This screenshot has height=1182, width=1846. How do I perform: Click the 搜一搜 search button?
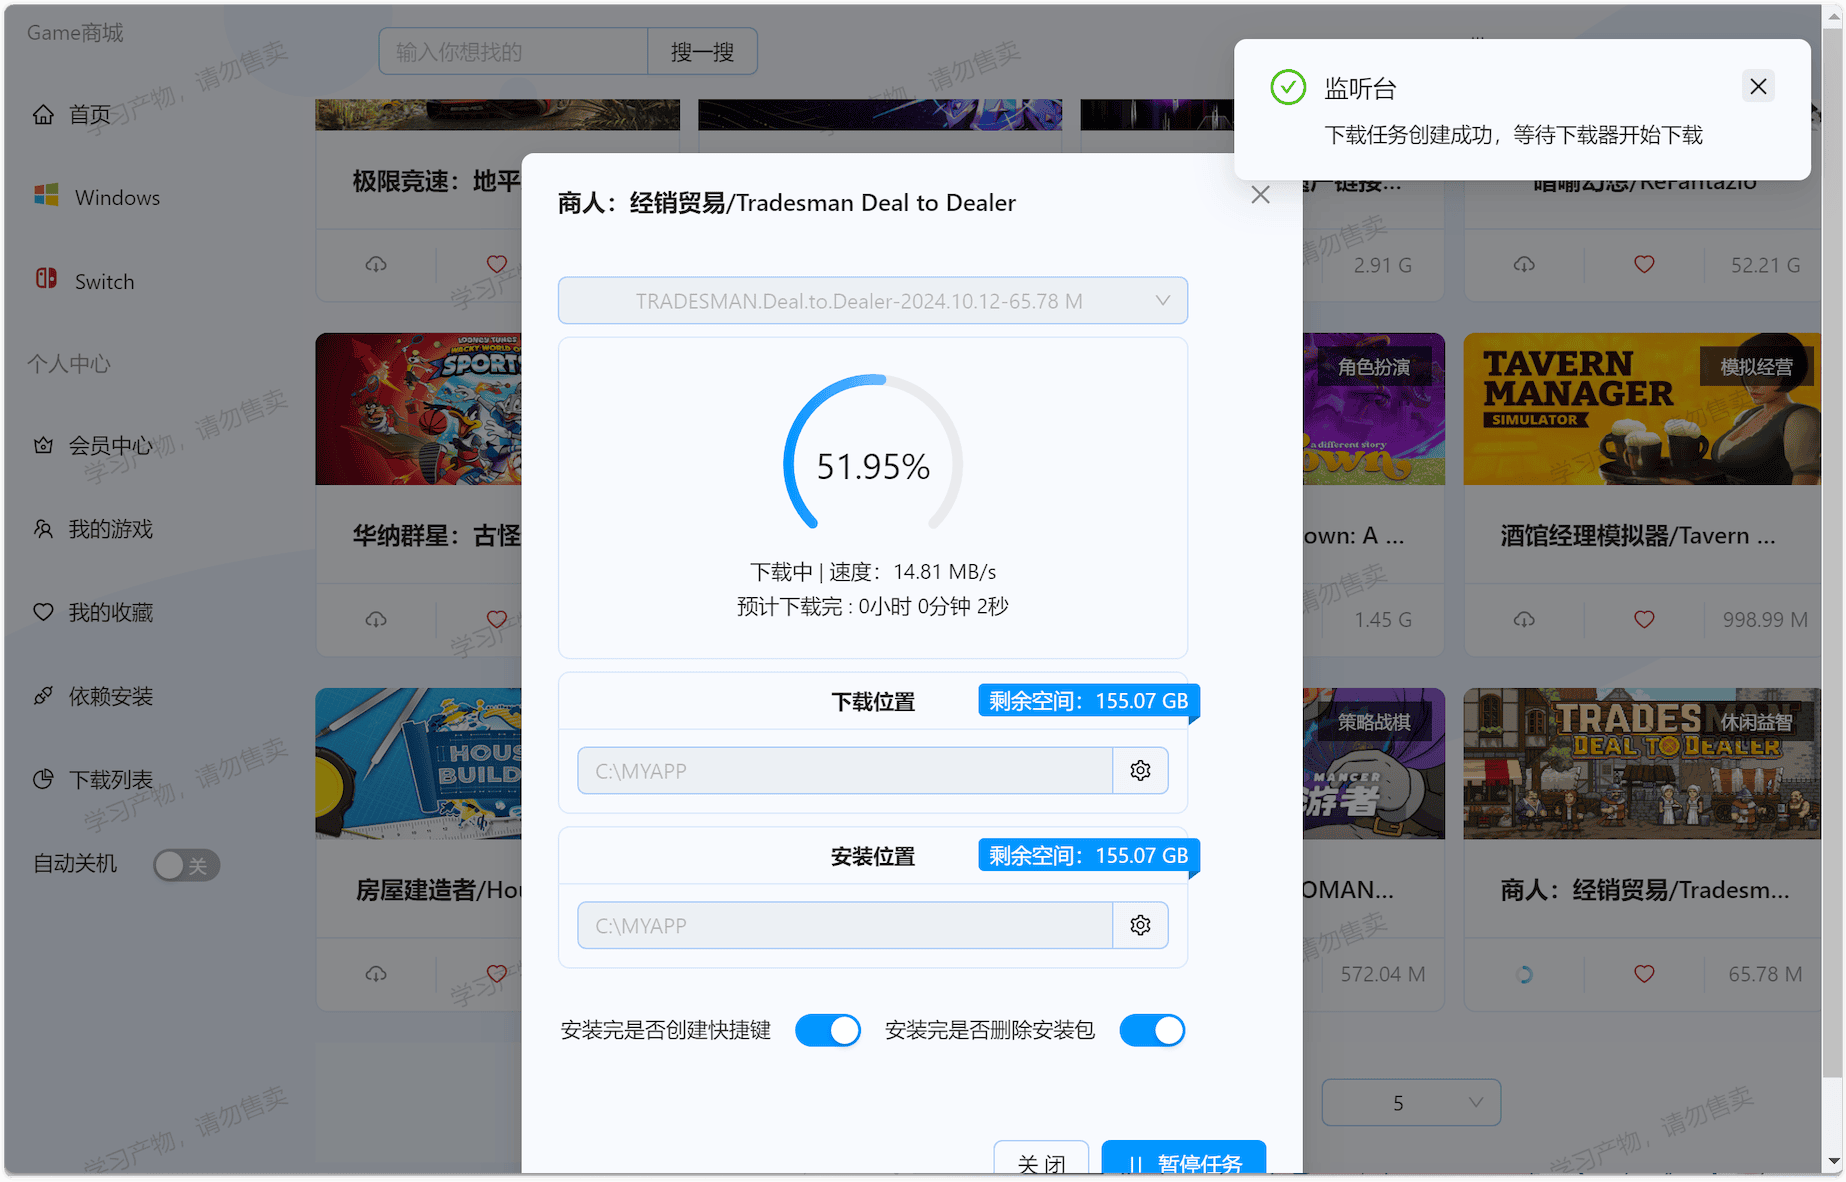[702, 52]
